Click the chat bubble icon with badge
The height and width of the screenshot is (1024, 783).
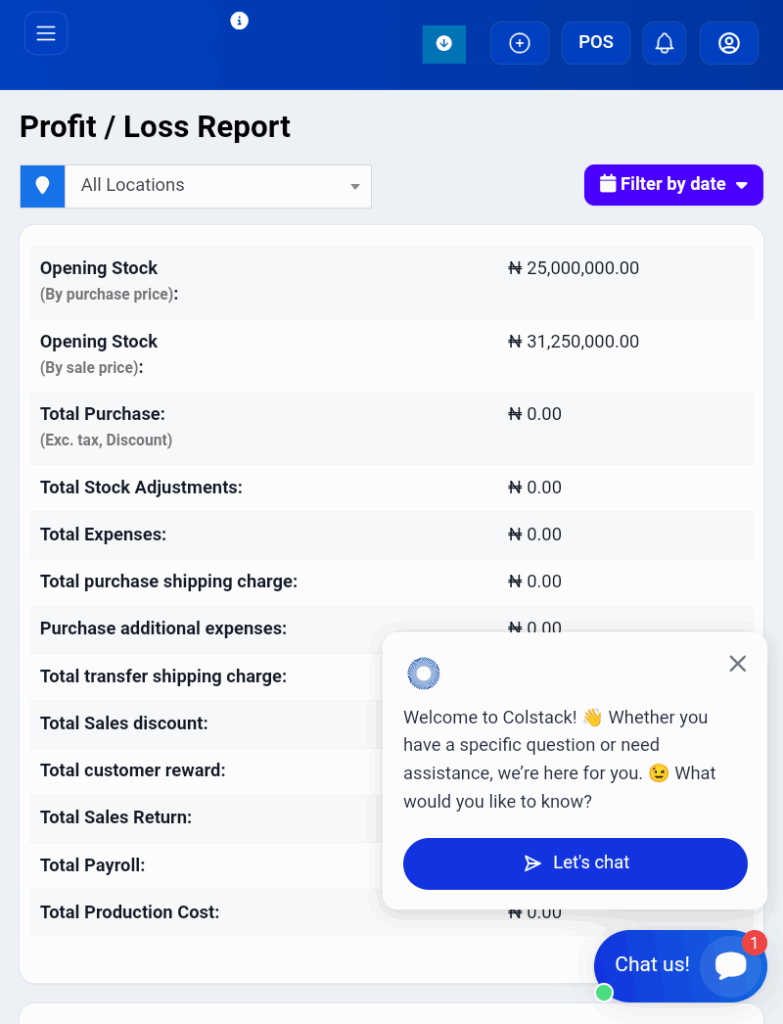click(731, 965)
